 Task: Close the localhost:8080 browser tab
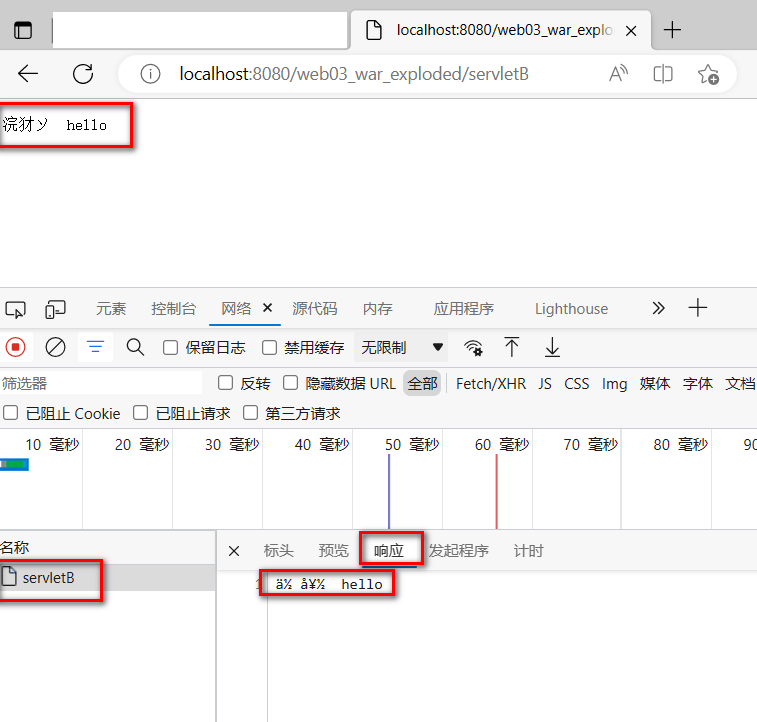tap(631, 31)
